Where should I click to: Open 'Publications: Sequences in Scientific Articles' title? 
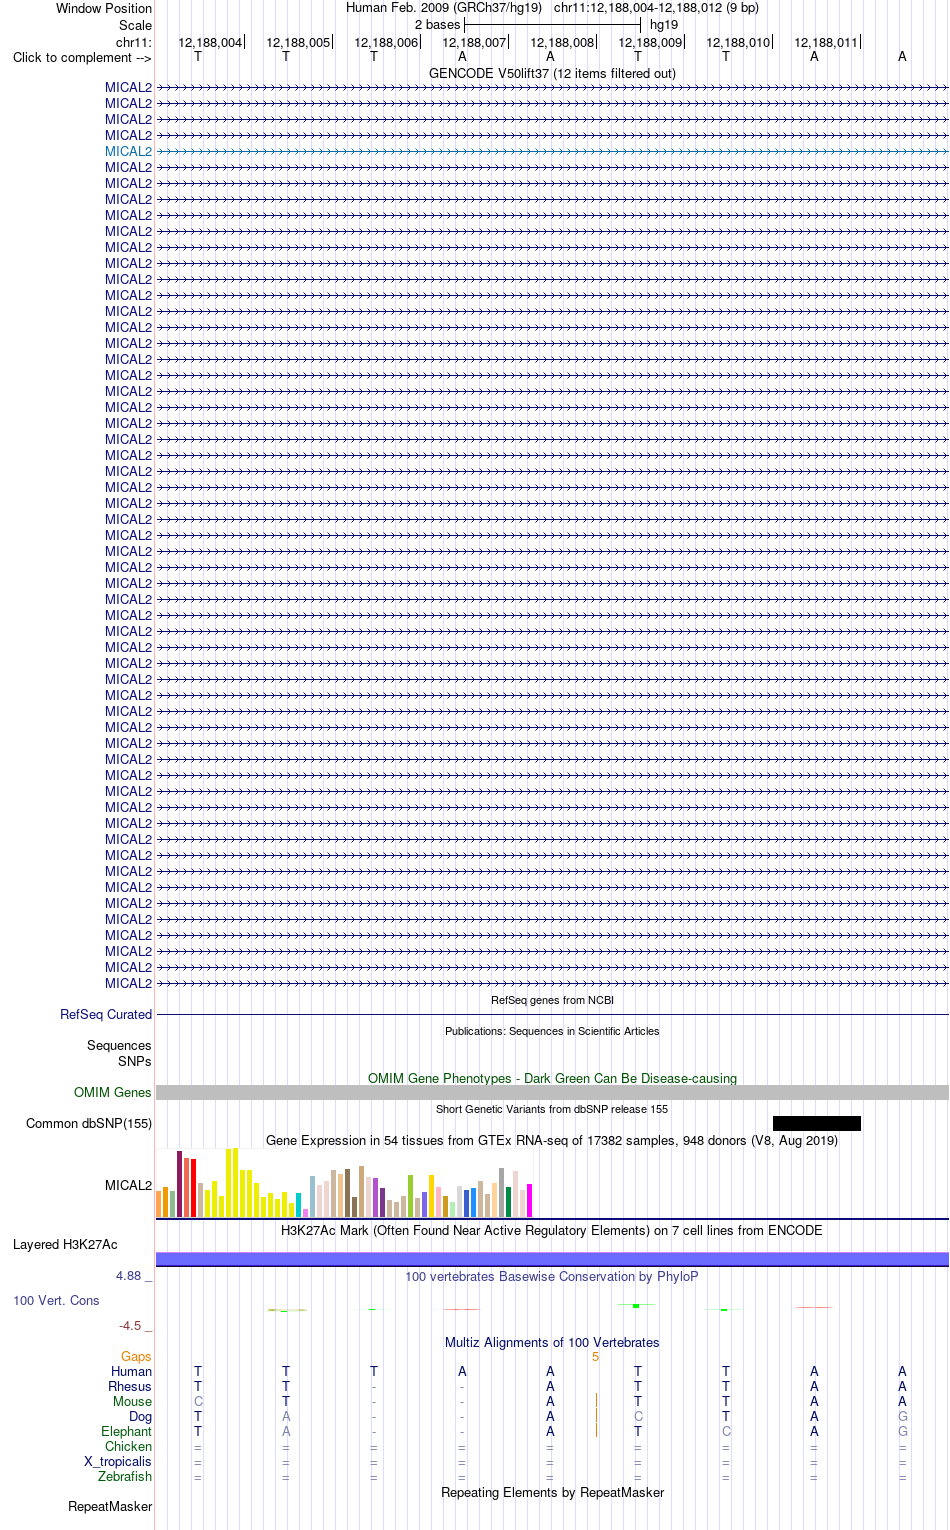(552, 1031)
